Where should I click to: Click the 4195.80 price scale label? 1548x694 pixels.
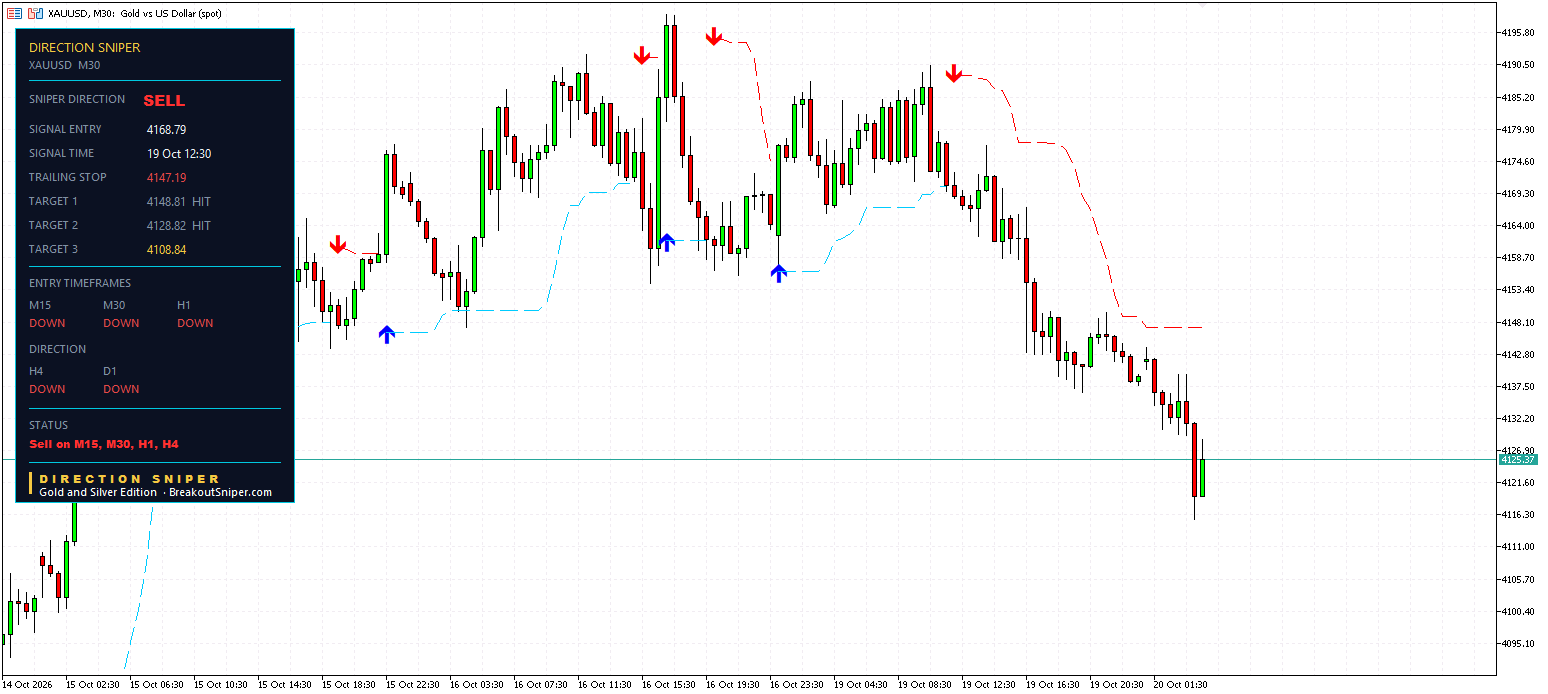(x=1517, y=32)
